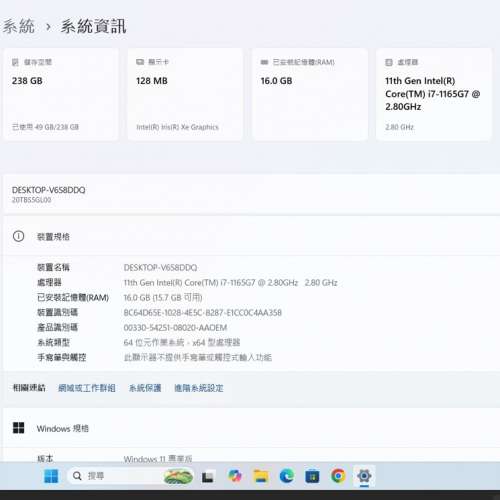This screenshot has height=500, width=500.
Task: Launch Google Chrome from the taskbar
Action: 338,476
